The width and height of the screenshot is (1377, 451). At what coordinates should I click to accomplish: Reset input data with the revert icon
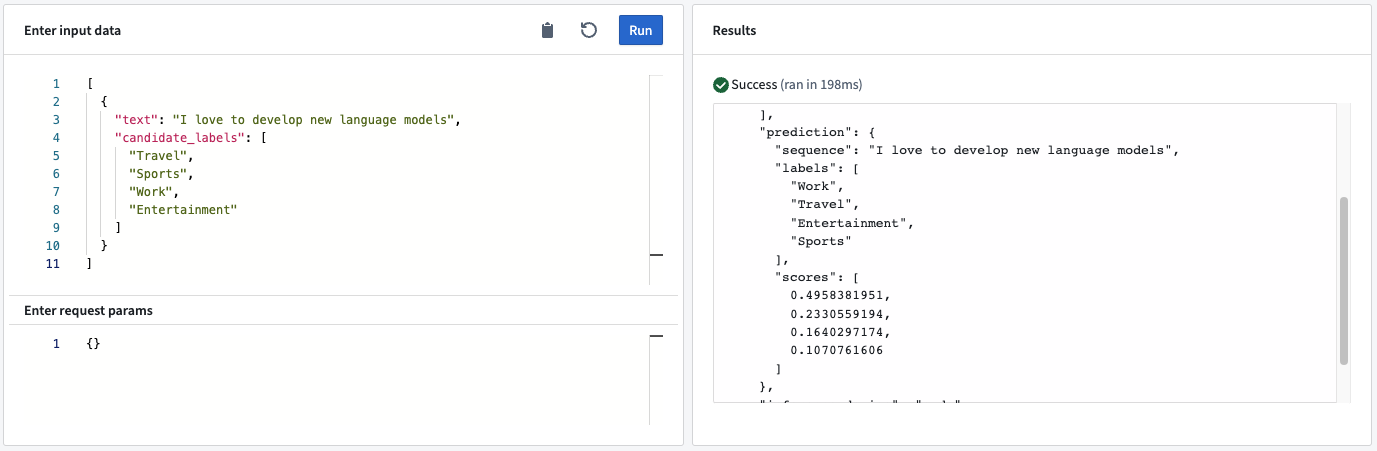click(x=589, y=31)
